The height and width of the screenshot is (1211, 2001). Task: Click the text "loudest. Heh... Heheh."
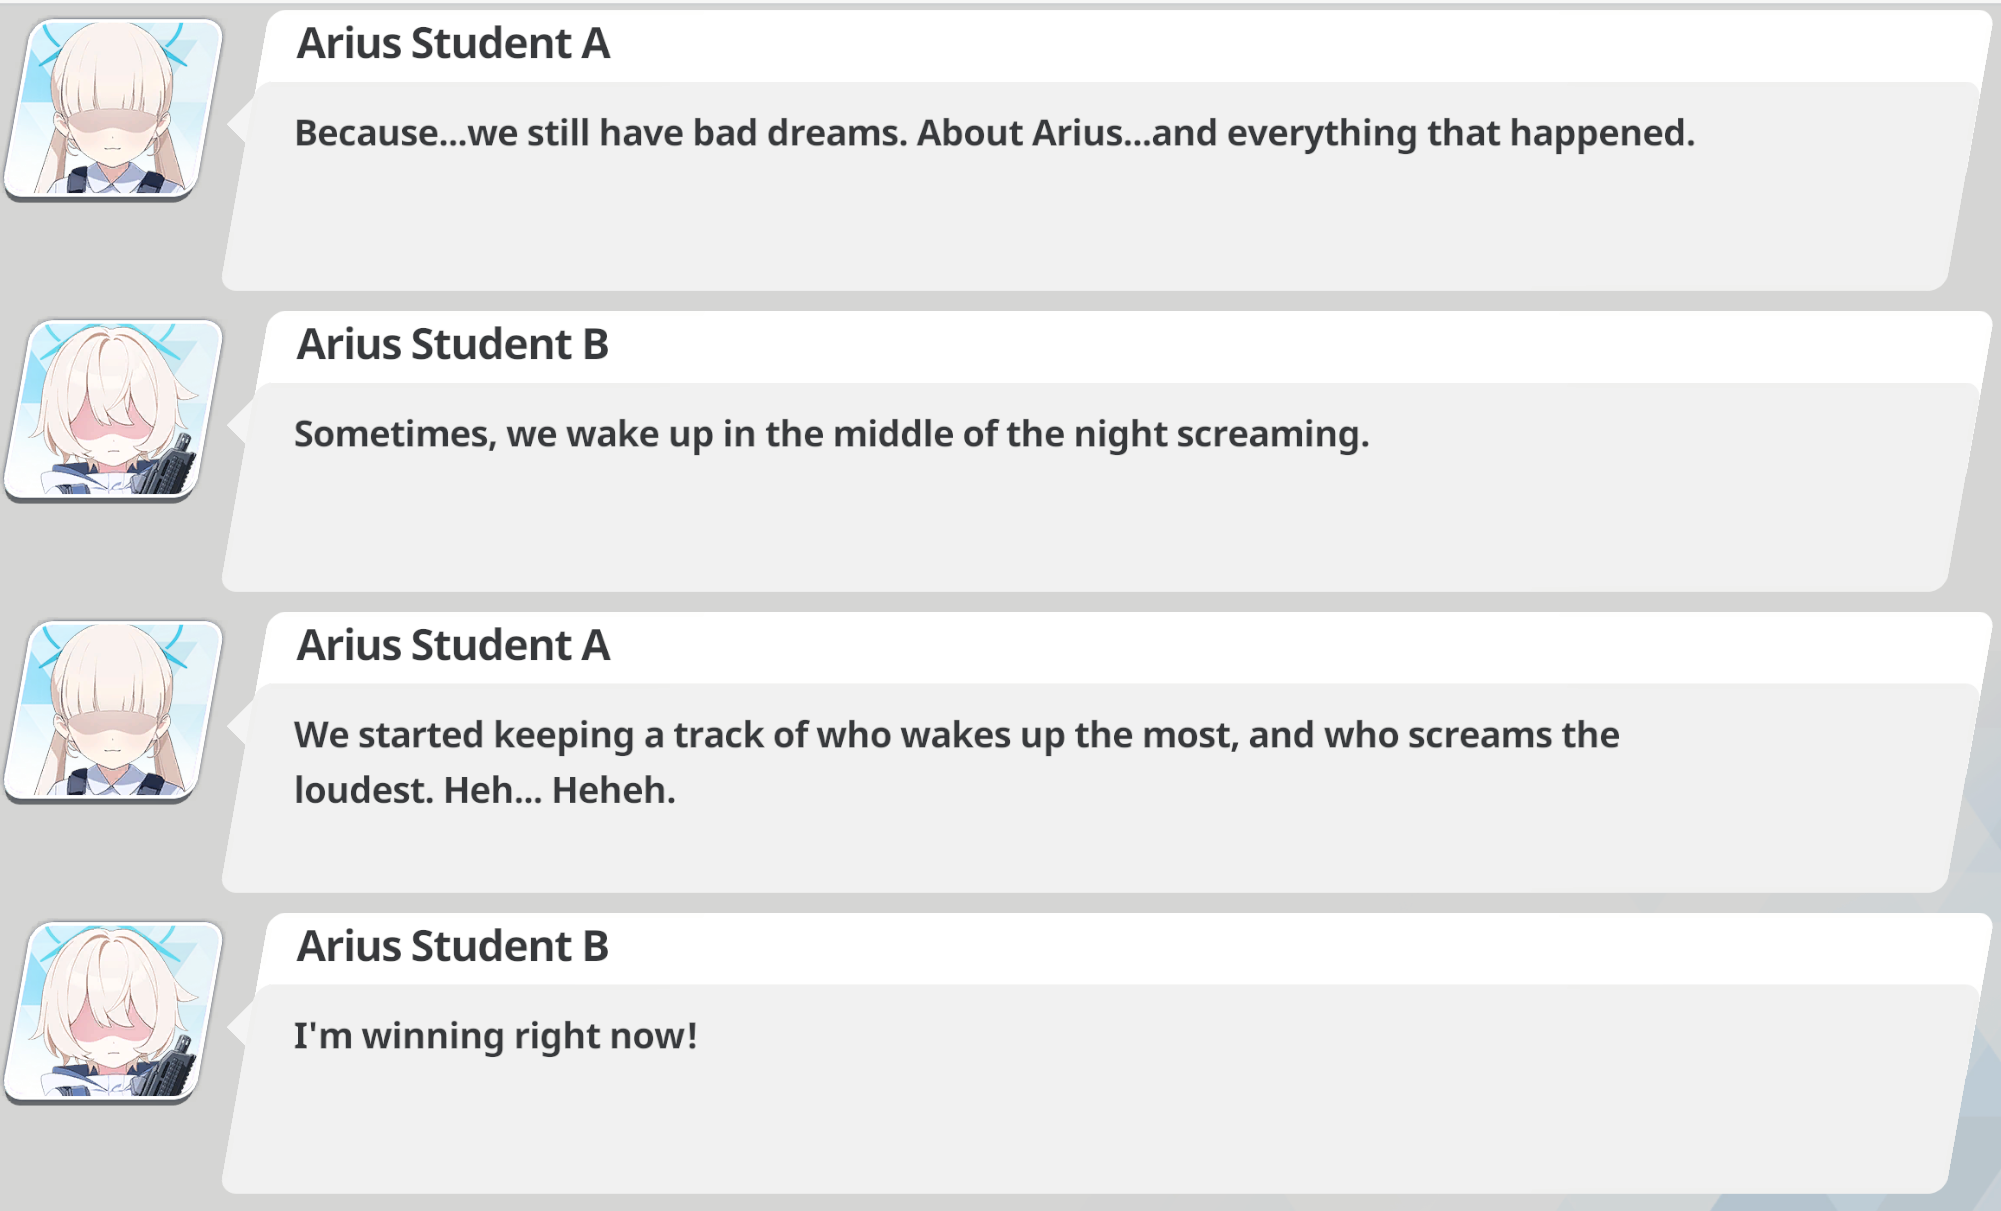point(485,790)
